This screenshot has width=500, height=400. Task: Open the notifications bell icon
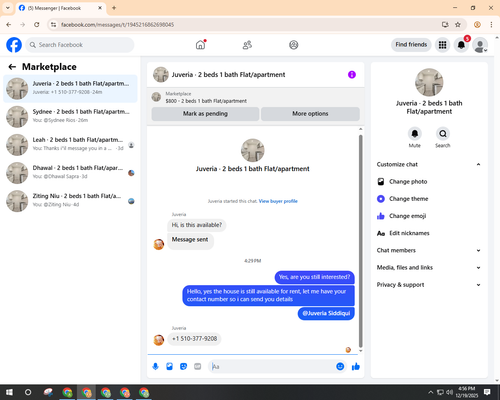461,45
